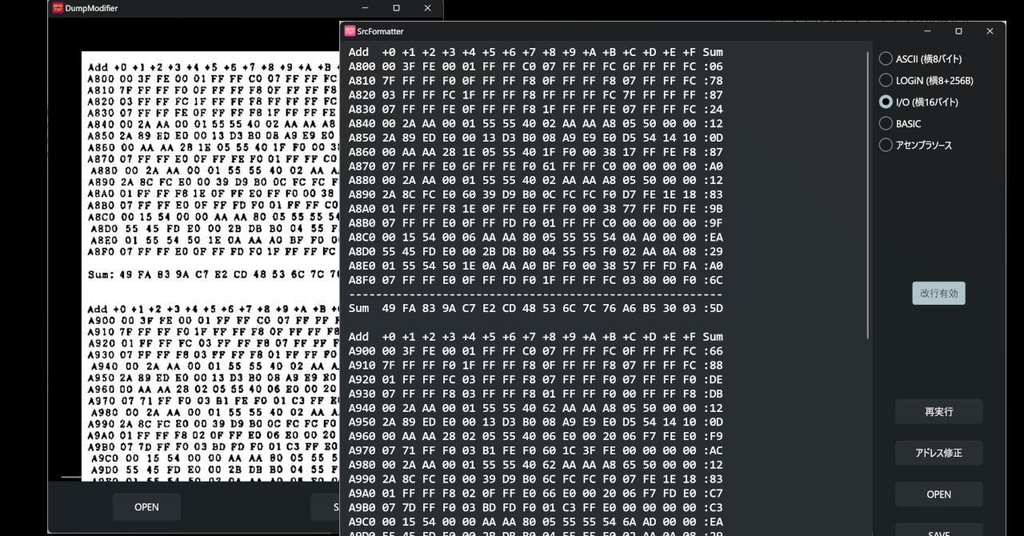The image size is (1024, 536).
Task: Select the ASCII (横8バイト) format option
Action: pyautogui.click(x=920, y=59)
